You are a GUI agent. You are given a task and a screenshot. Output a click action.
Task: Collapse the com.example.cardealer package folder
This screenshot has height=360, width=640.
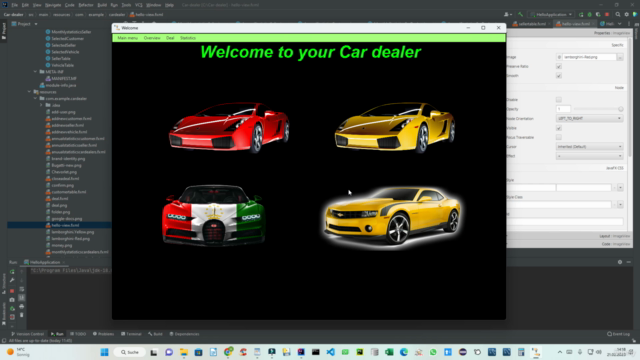point(35,98)
